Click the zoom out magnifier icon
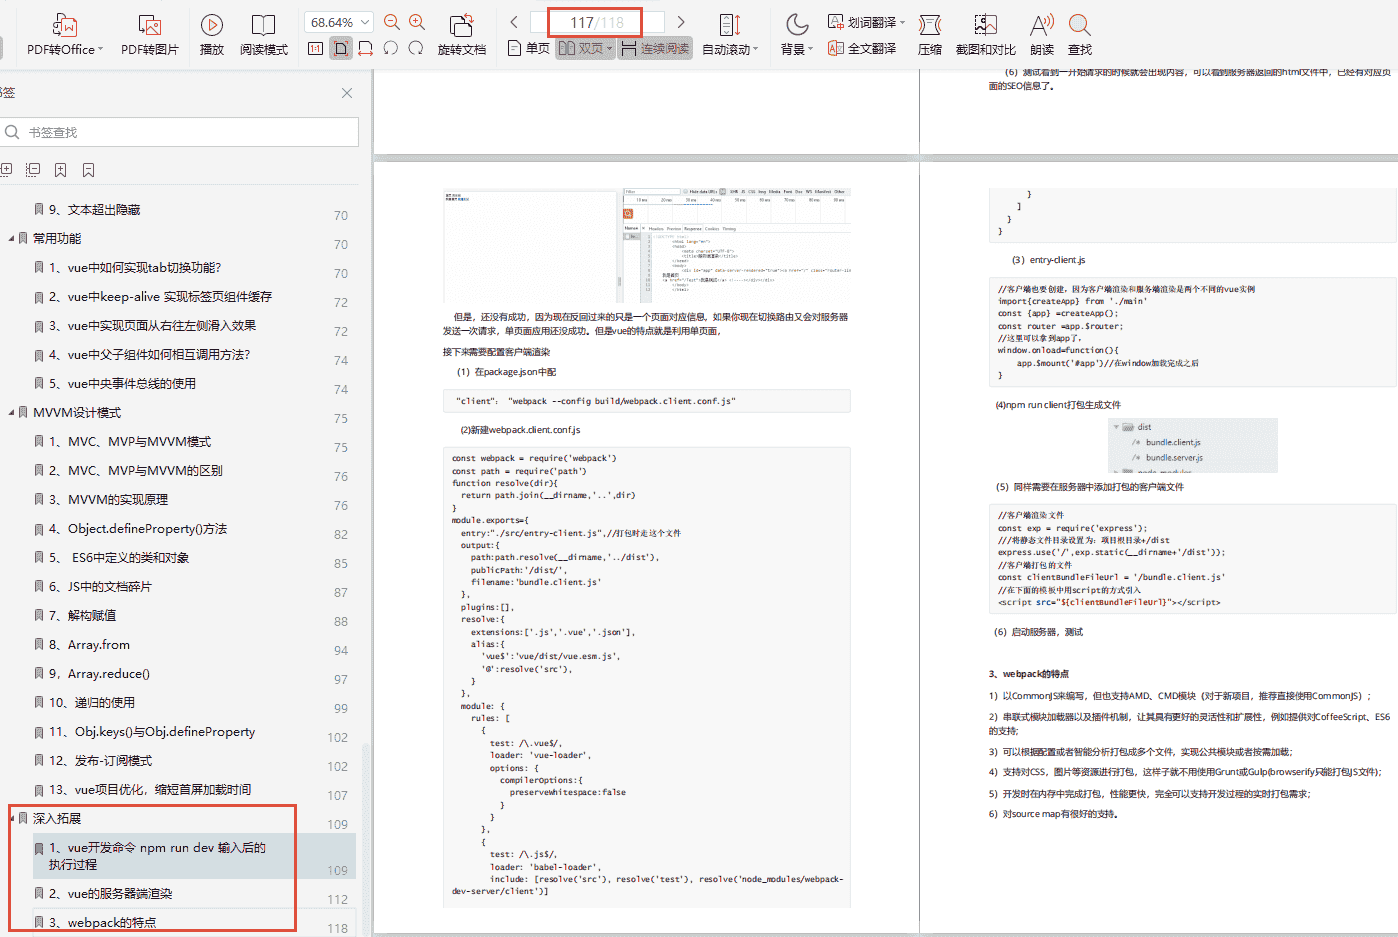 (392, 22)
